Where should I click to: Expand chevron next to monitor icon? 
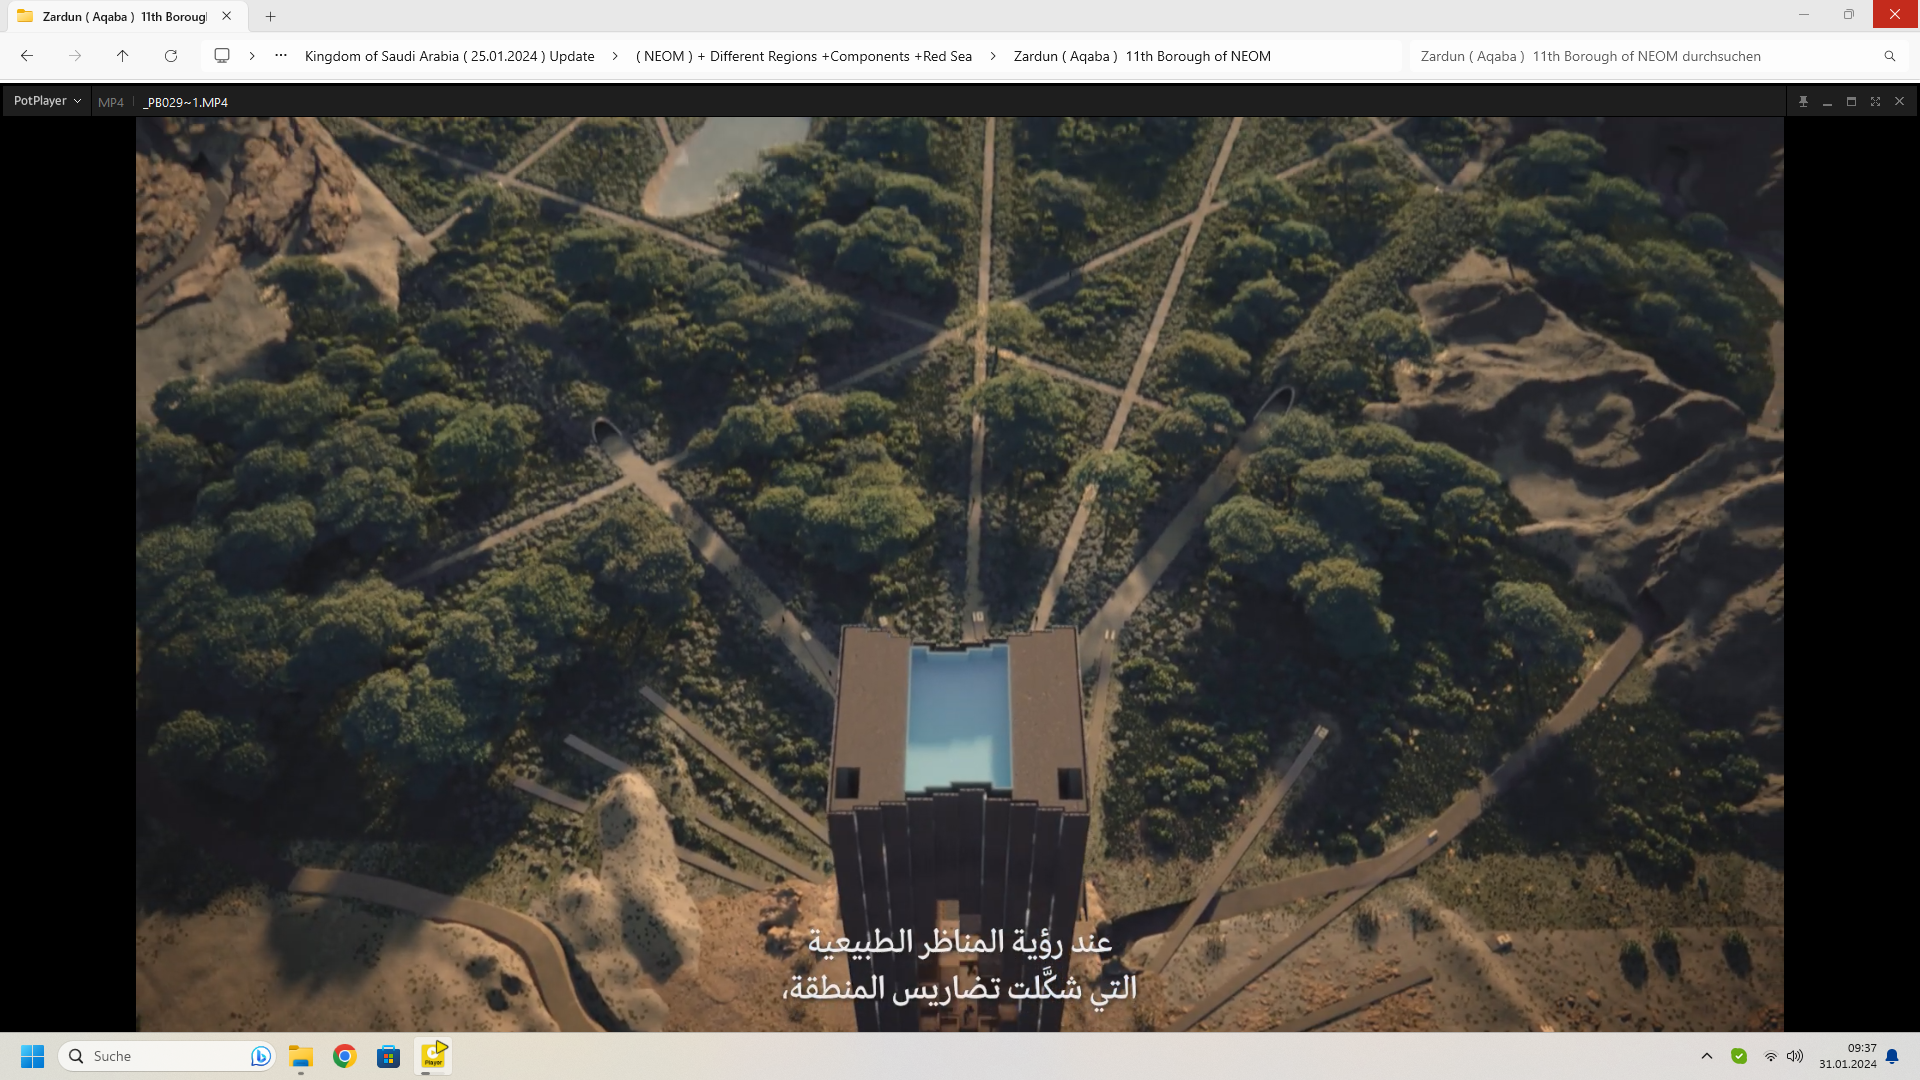click(252, 56)
